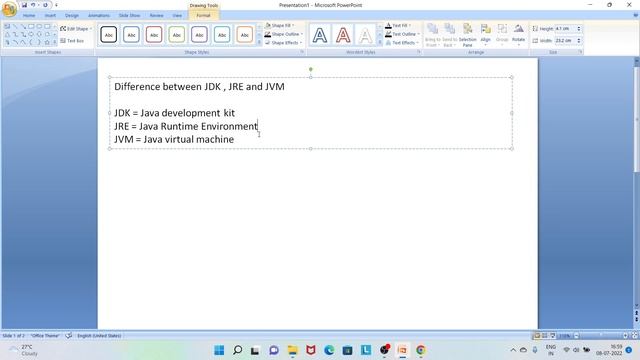Click the Send to Back button
Image resolution: width=640 pixels, height=360 pixels.
pyautogui.click(x=449, y=35)
